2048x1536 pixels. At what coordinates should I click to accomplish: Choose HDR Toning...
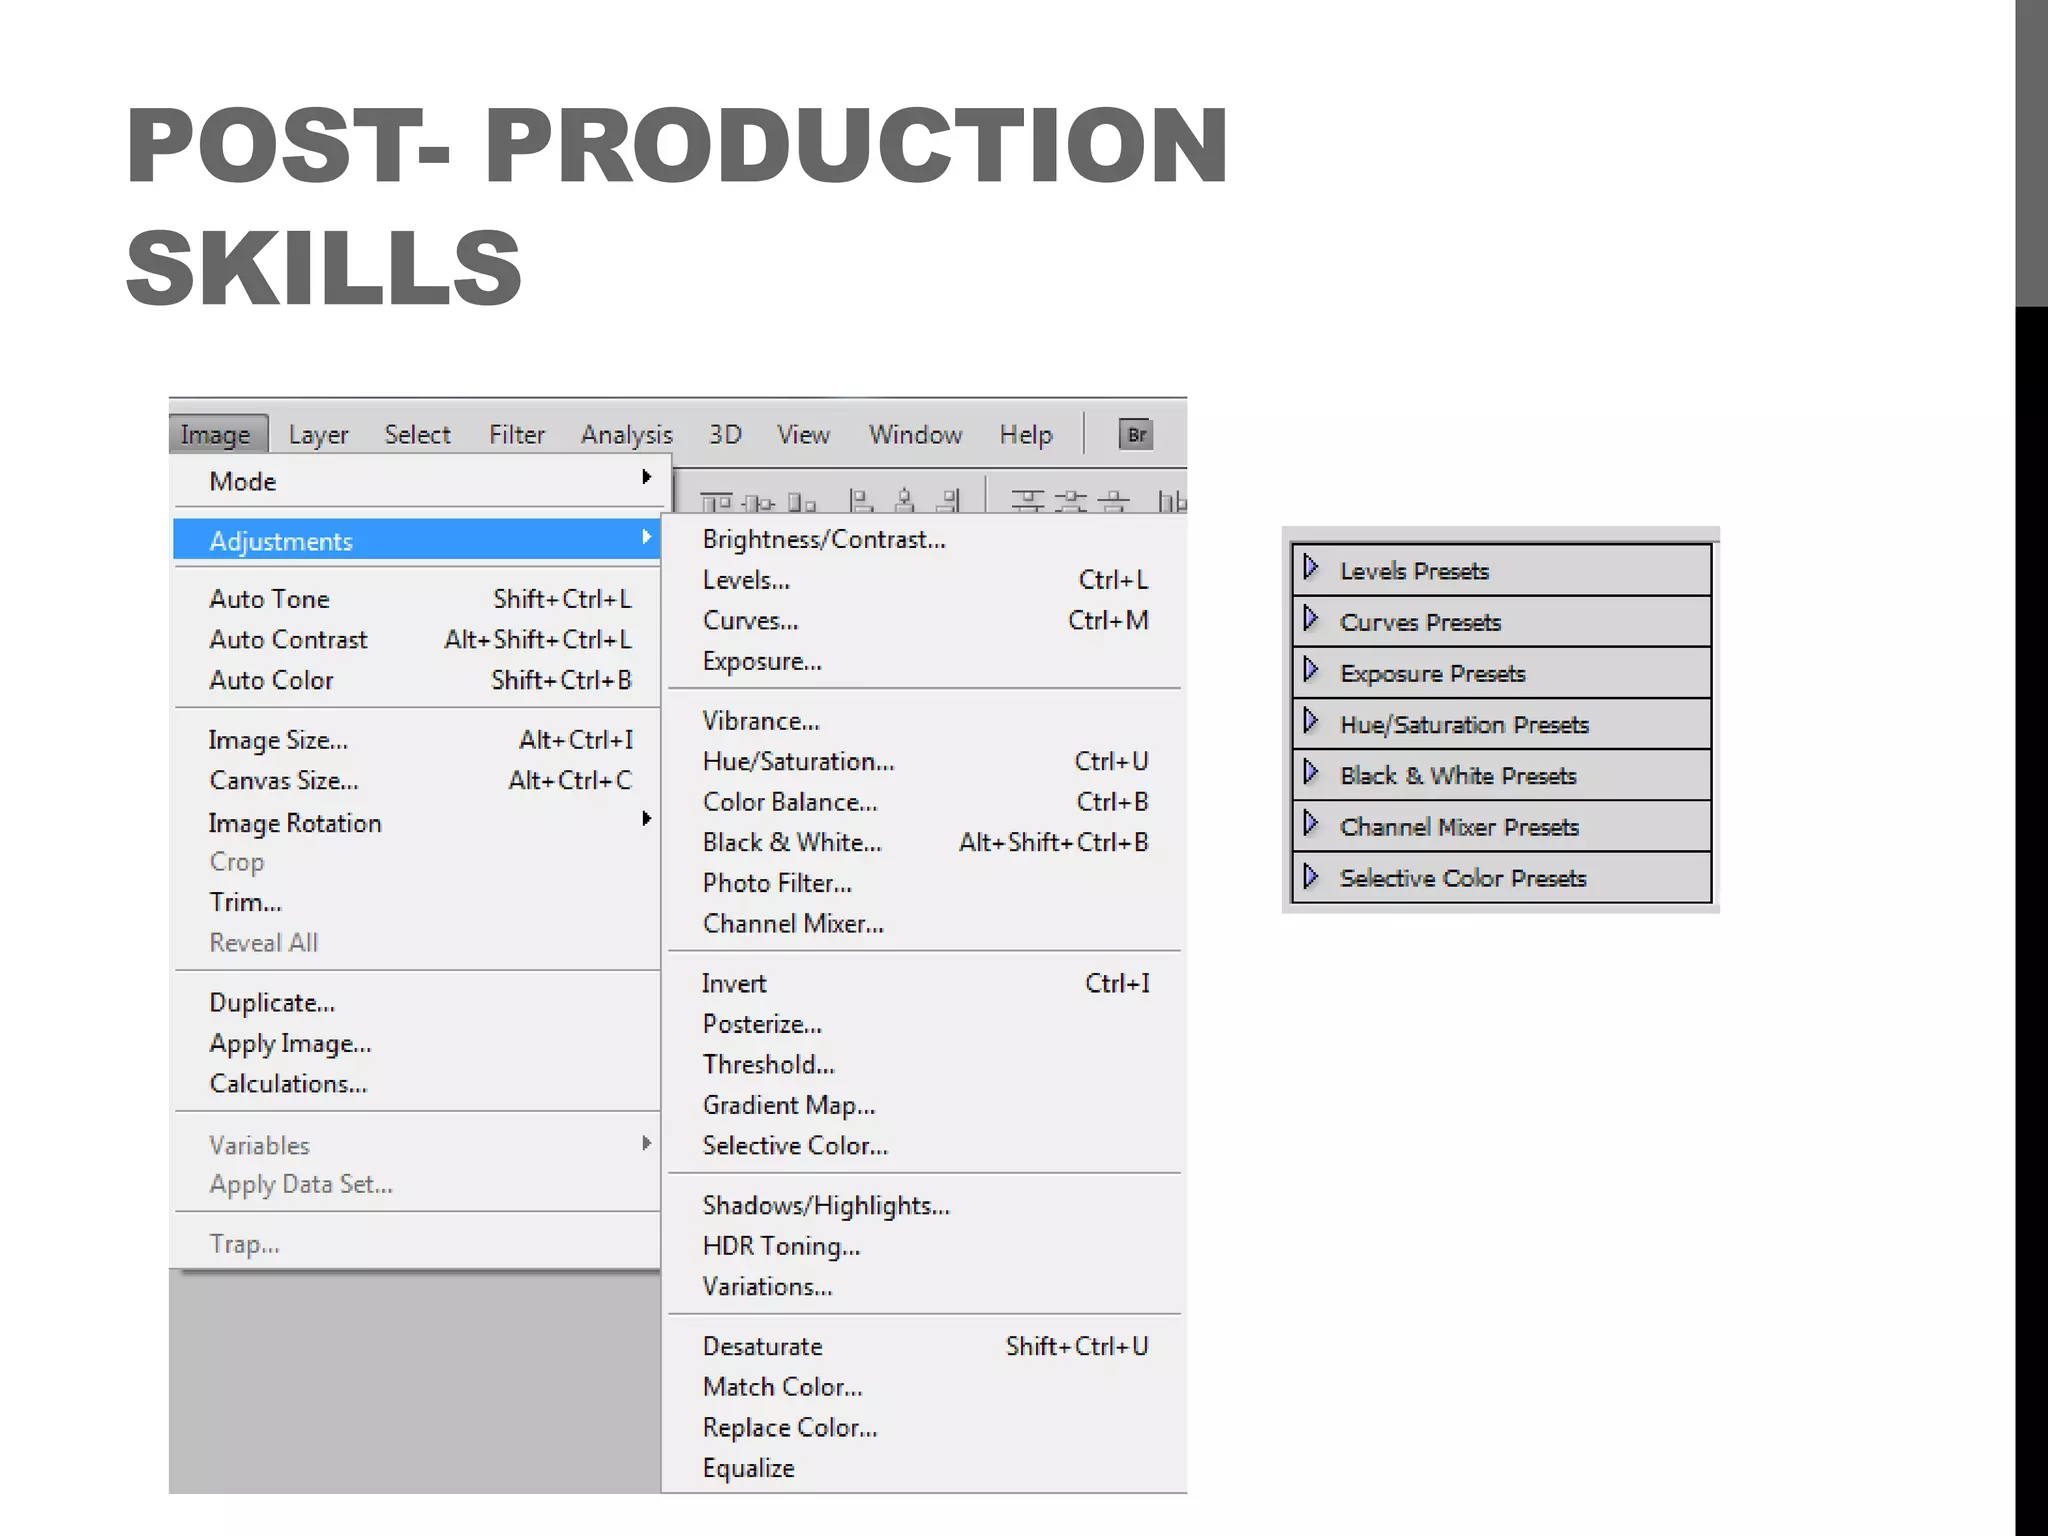(x=924, y=1246)
